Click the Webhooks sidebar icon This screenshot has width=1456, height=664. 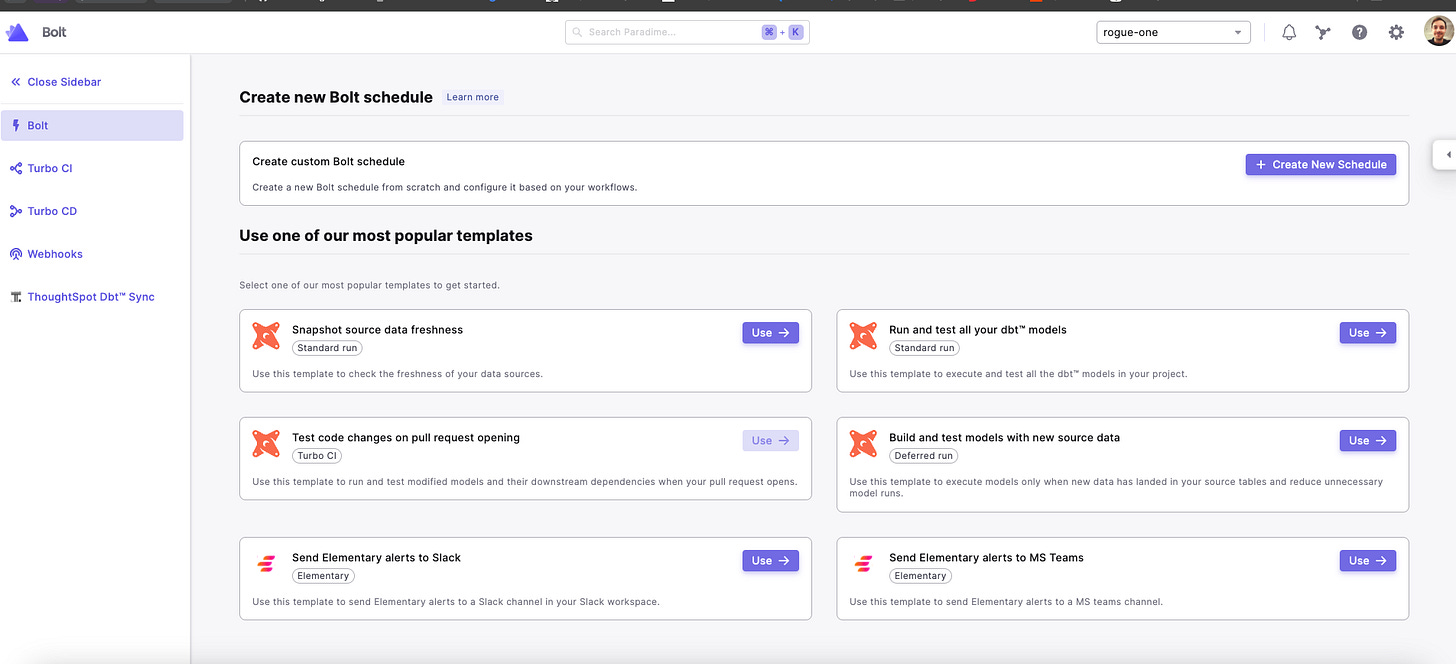pos(15,254)
